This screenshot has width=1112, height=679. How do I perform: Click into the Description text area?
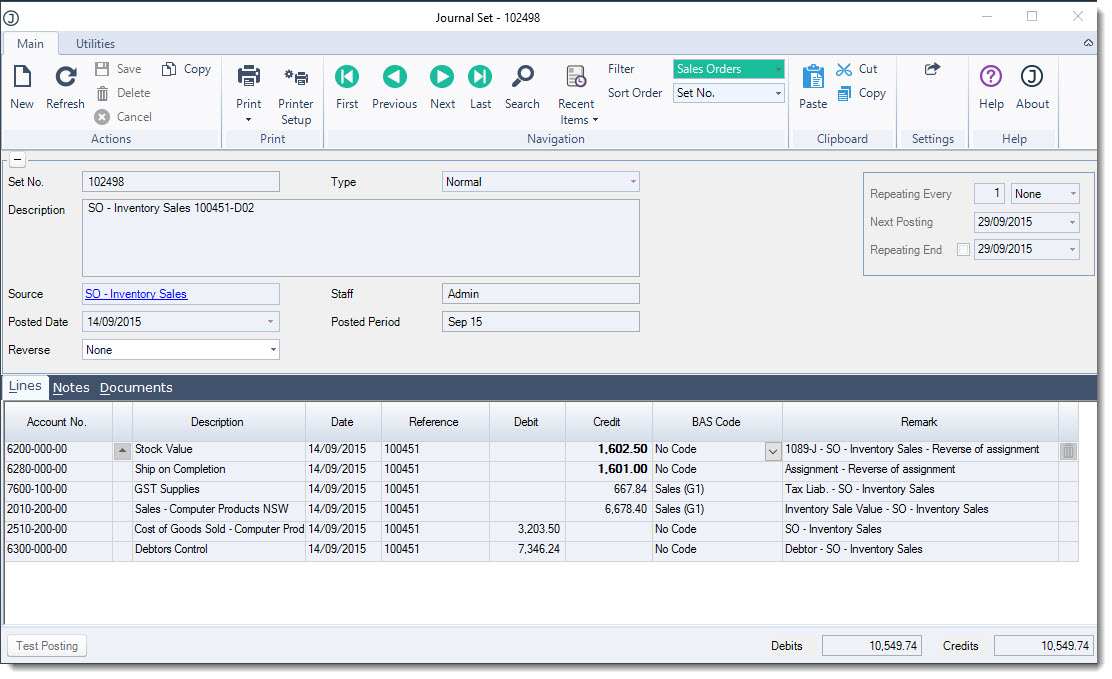360,238
